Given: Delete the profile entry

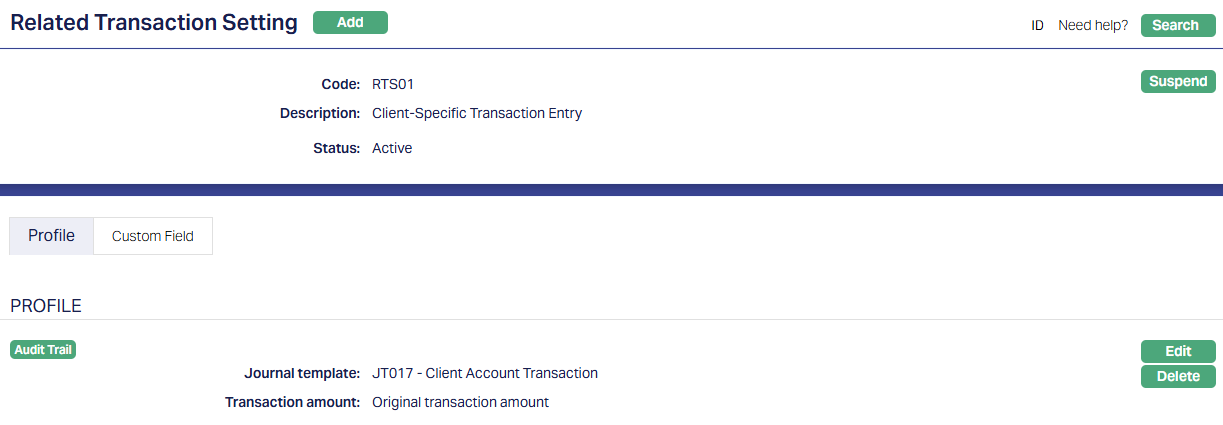Looking at the screenshot, I should pyautogui.click(x=1178, y=376).
